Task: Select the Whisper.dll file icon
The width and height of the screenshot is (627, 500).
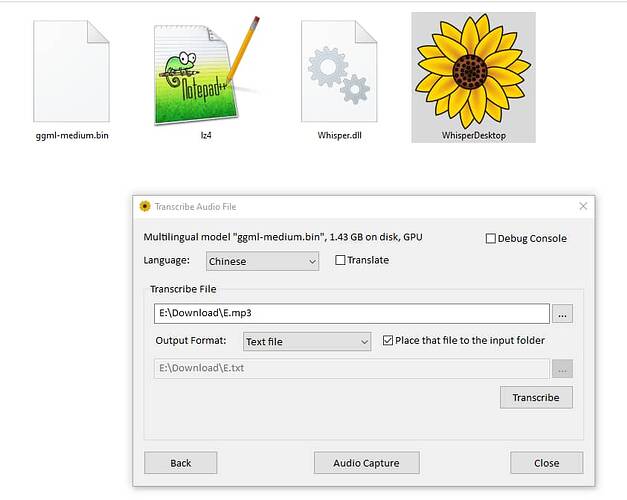Action: click(x=339, y=71)
